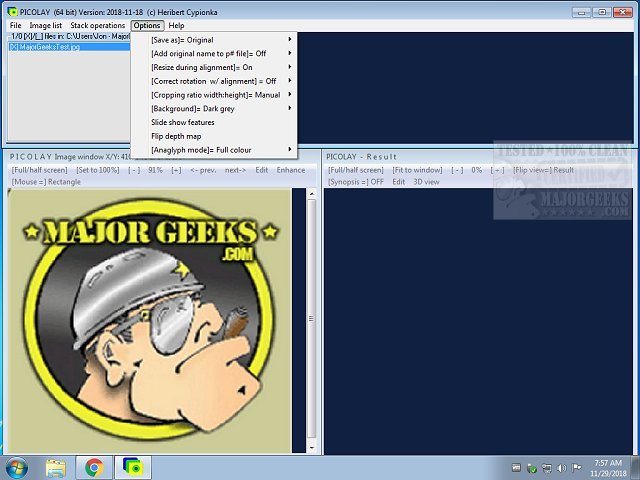
Task: Minimize the PICOLAY window
Action: 581,12
